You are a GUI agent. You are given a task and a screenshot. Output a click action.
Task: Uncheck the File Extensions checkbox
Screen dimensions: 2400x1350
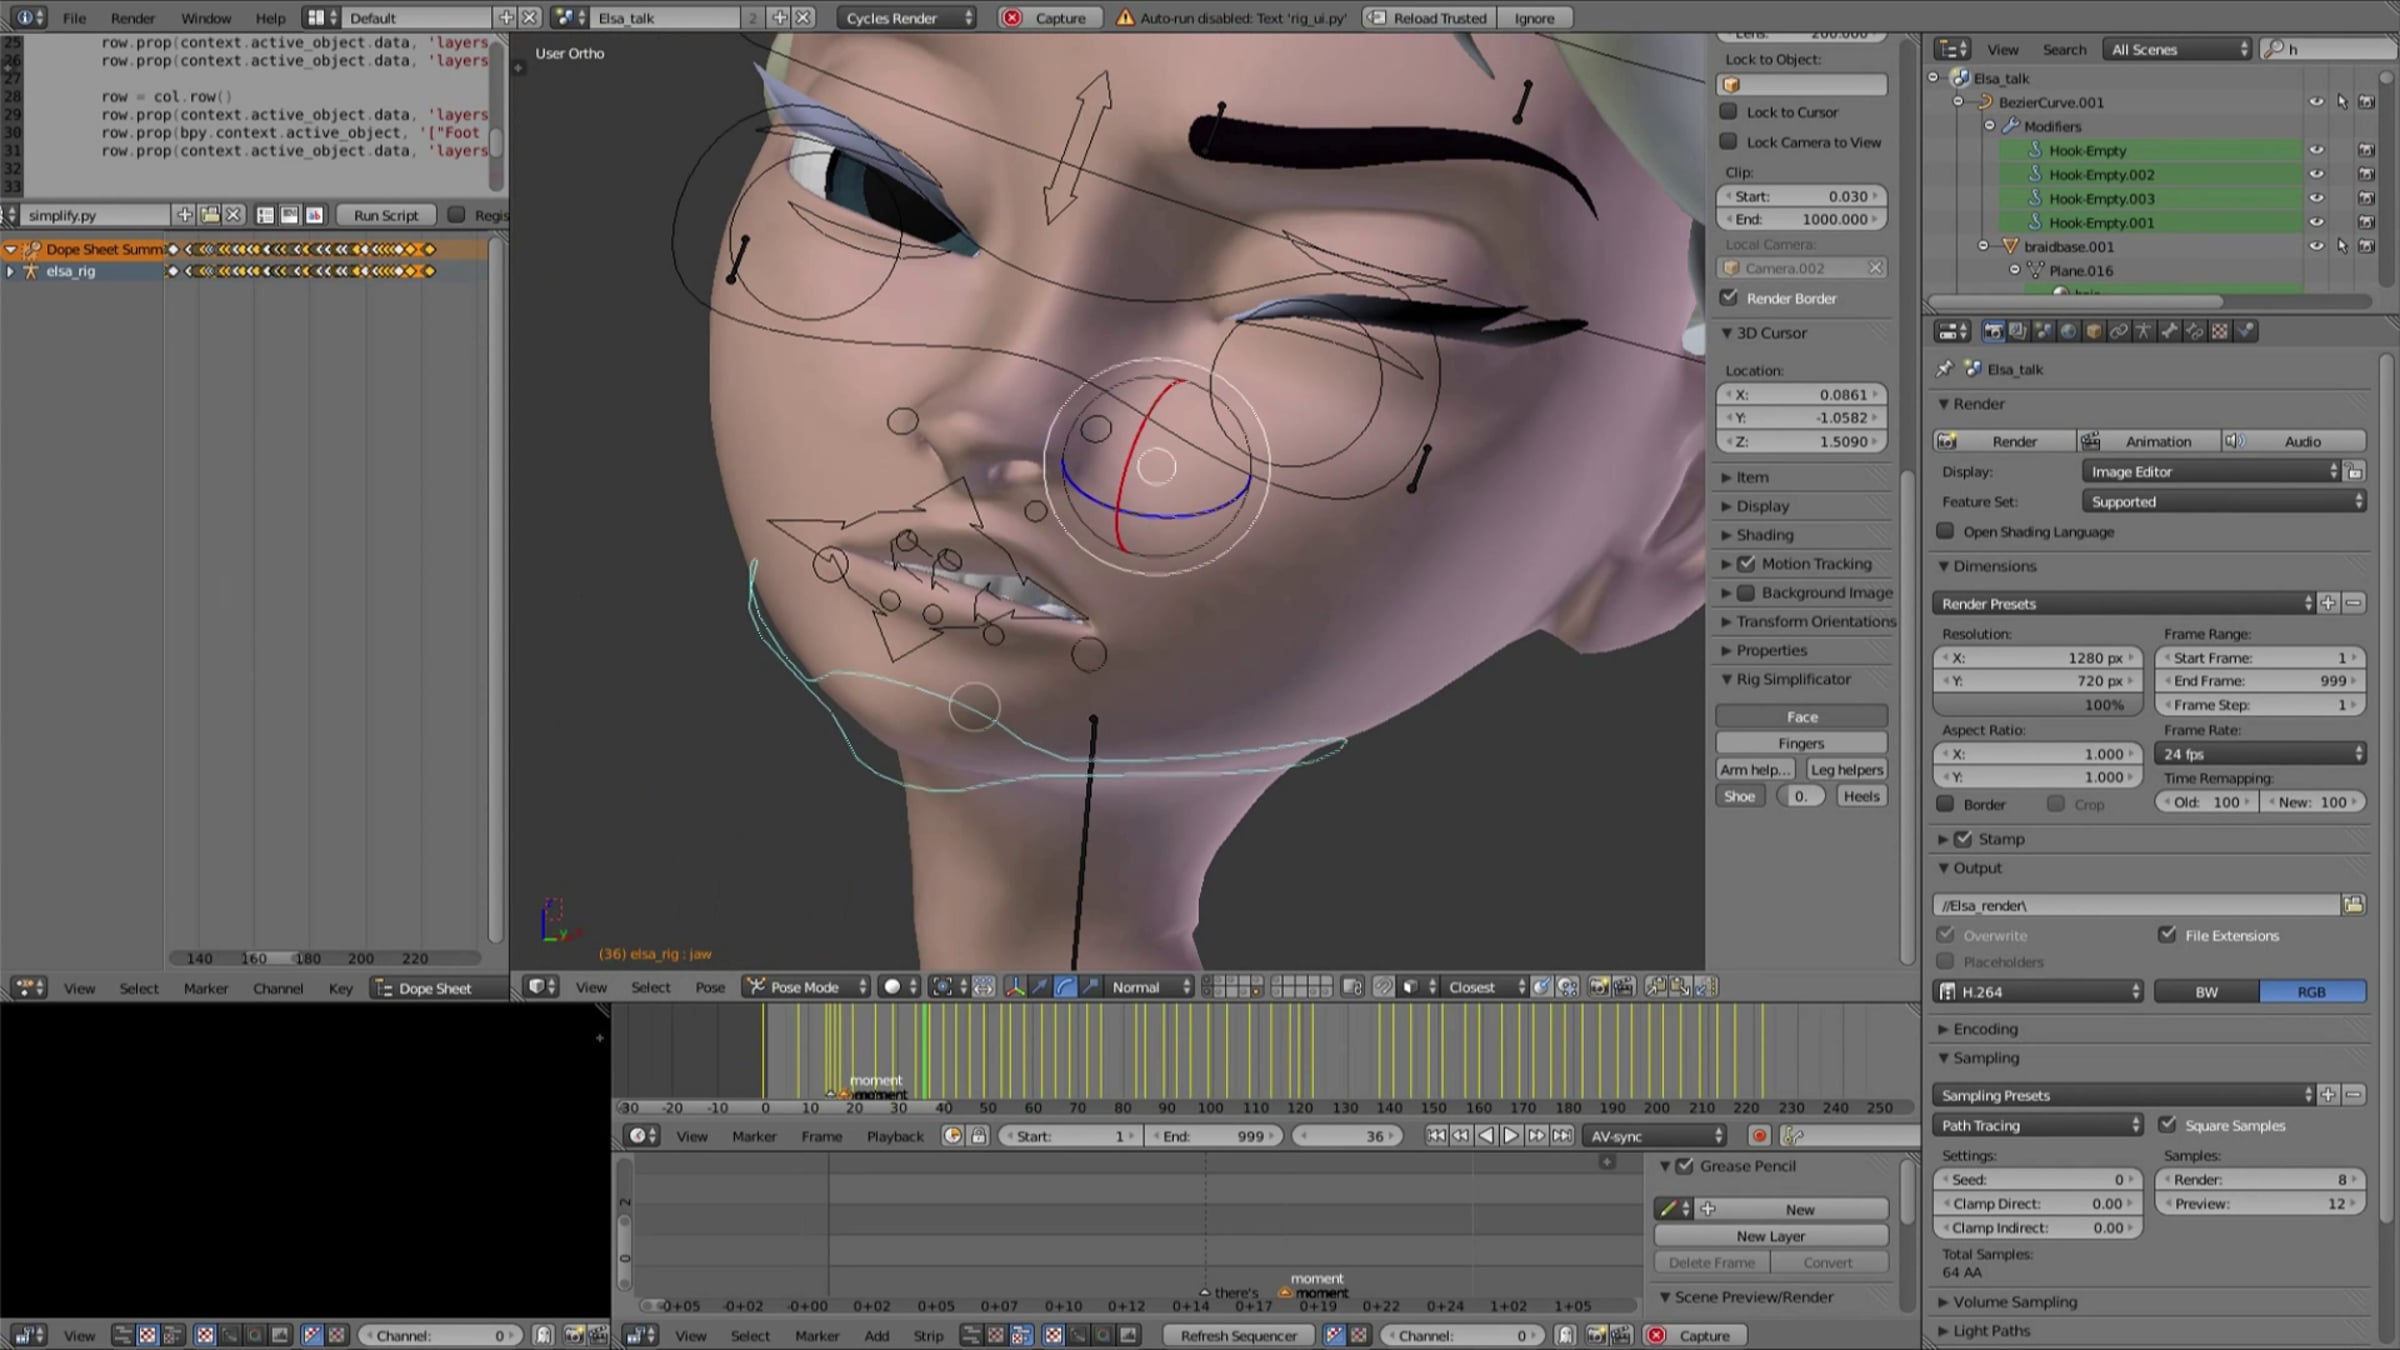pyautogui.click(x=2167, y=935)
